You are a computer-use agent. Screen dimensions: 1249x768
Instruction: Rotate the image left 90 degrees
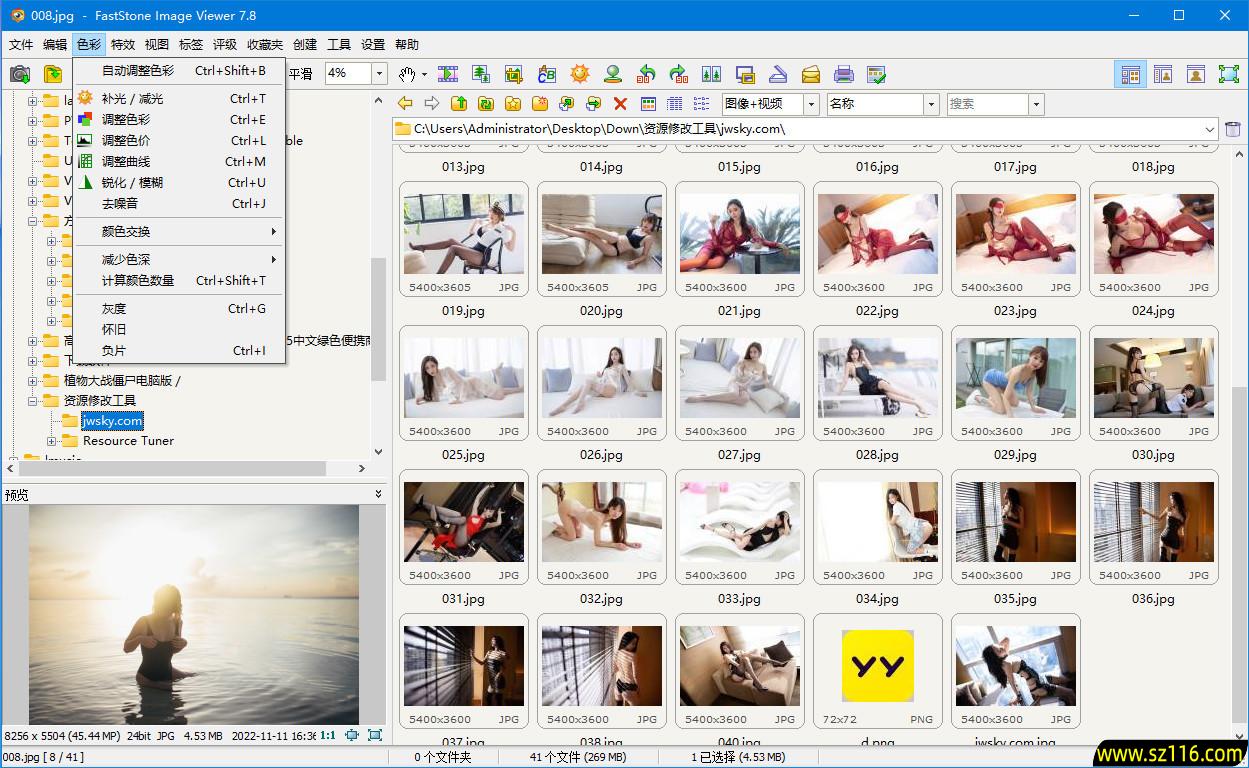click(x=646, y=73)
